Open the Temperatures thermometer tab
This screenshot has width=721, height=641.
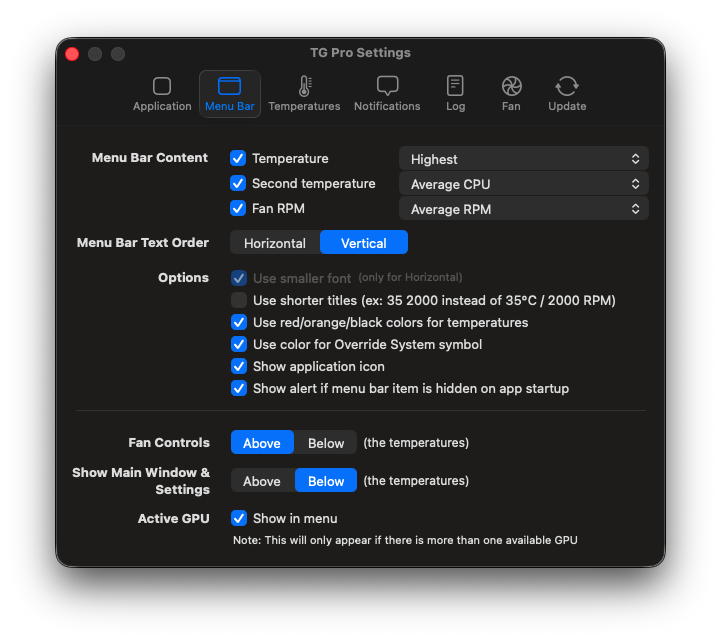tap(304, 94)
